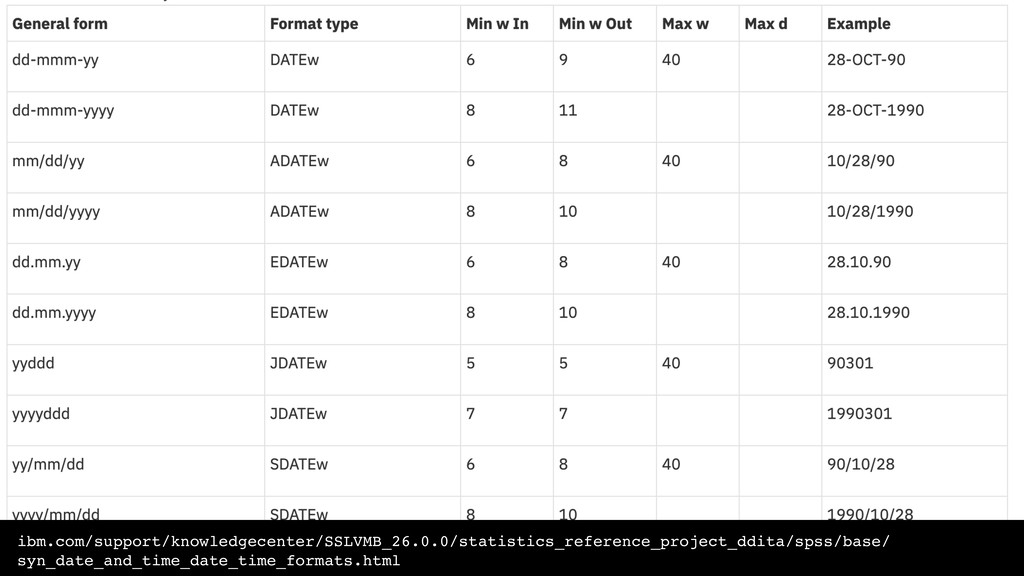Click the 90/10/28 example cell
Screen dimensions: 1024x576
tap(861, 464)
